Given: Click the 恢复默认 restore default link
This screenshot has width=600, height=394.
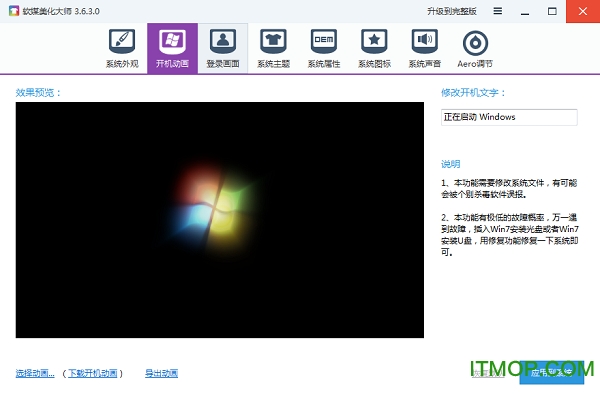Looking at the screenshot, I should (x=488, y=373).
